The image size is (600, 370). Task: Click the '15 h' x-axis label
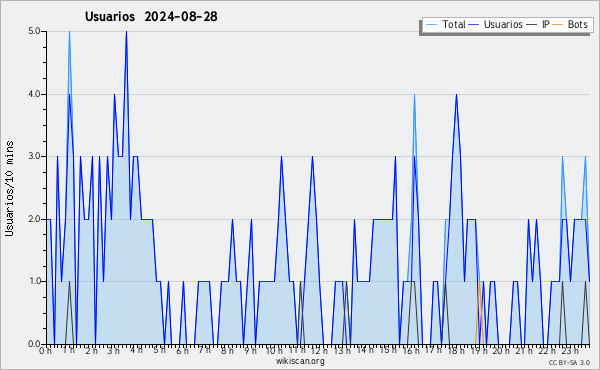(x=388, y=350)
